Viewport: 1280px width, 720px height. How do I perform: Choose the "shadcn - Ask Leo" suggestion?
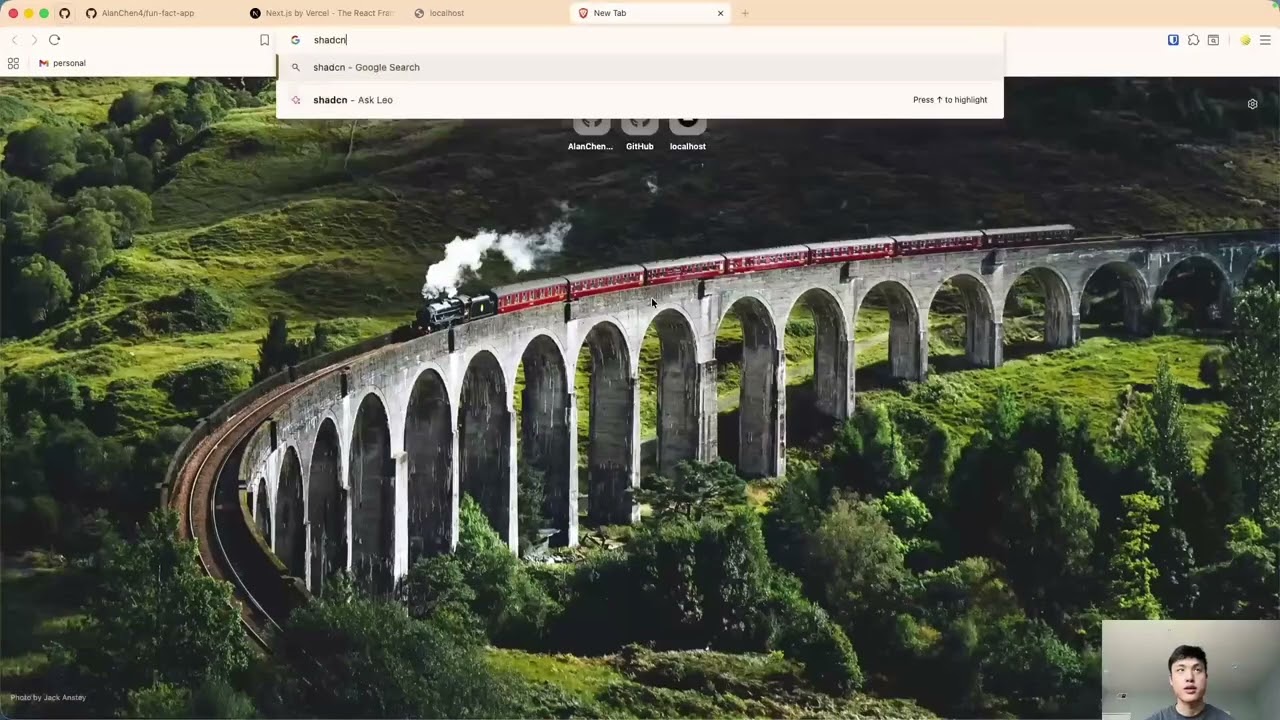pos(640,100)
